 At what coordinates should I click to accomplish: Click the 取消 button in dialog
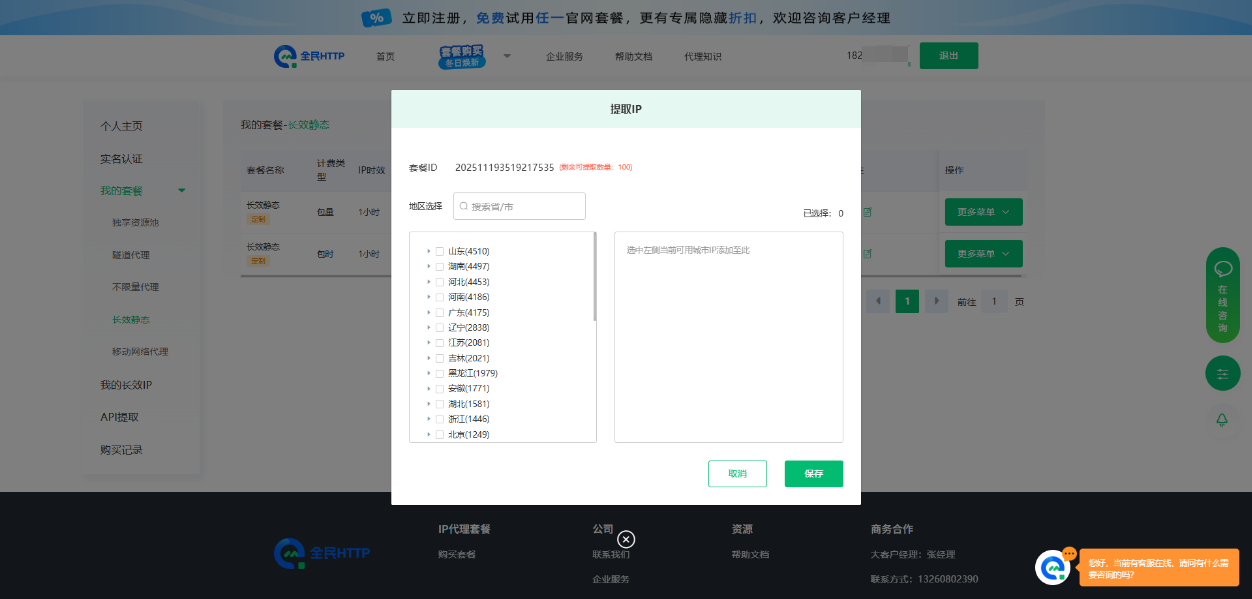click(737, 474)
